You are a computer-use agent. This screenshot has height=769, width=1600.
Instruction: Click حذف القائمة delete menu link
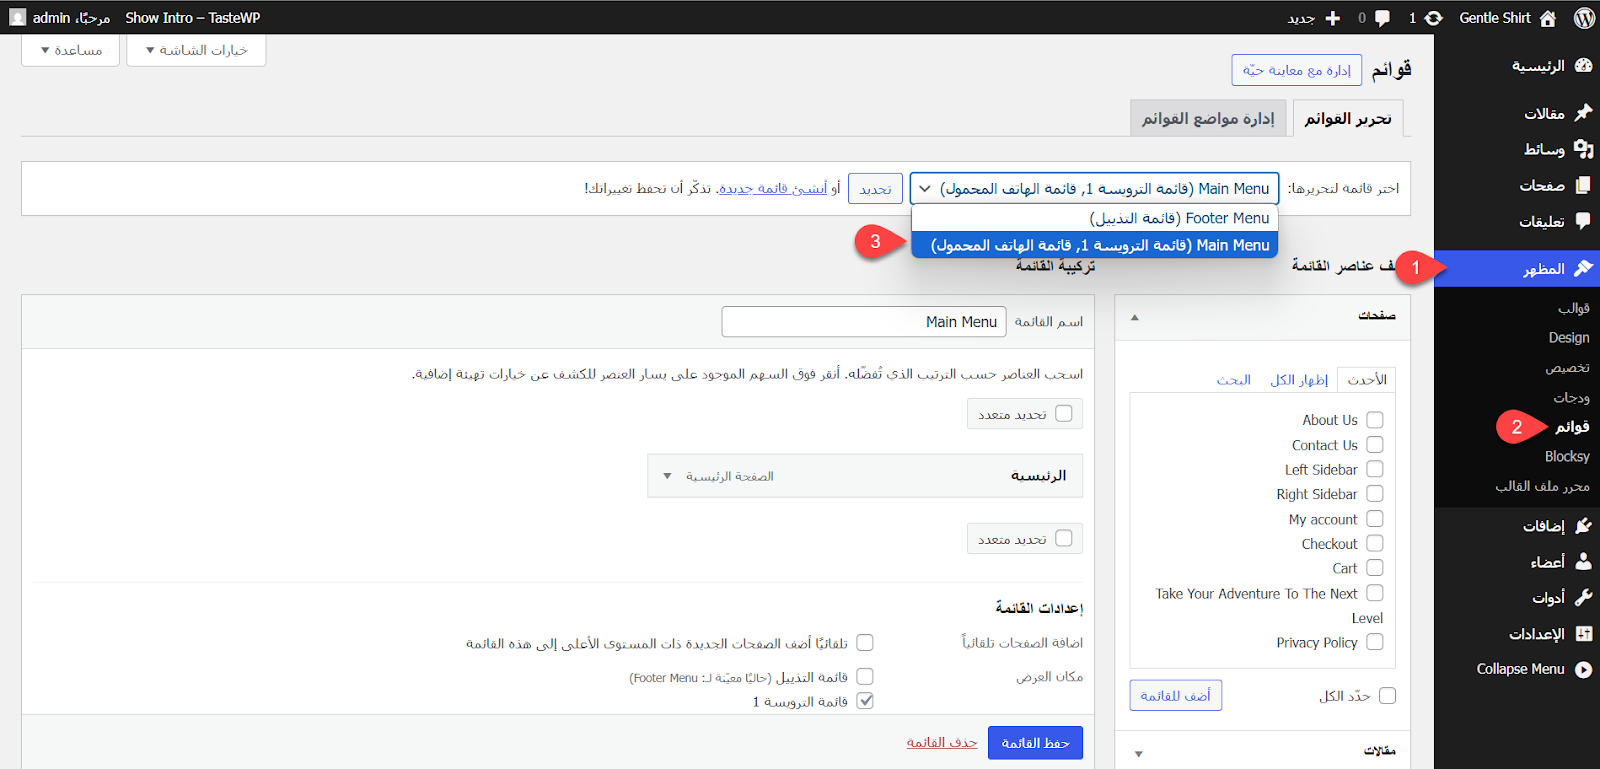(942, 743)
